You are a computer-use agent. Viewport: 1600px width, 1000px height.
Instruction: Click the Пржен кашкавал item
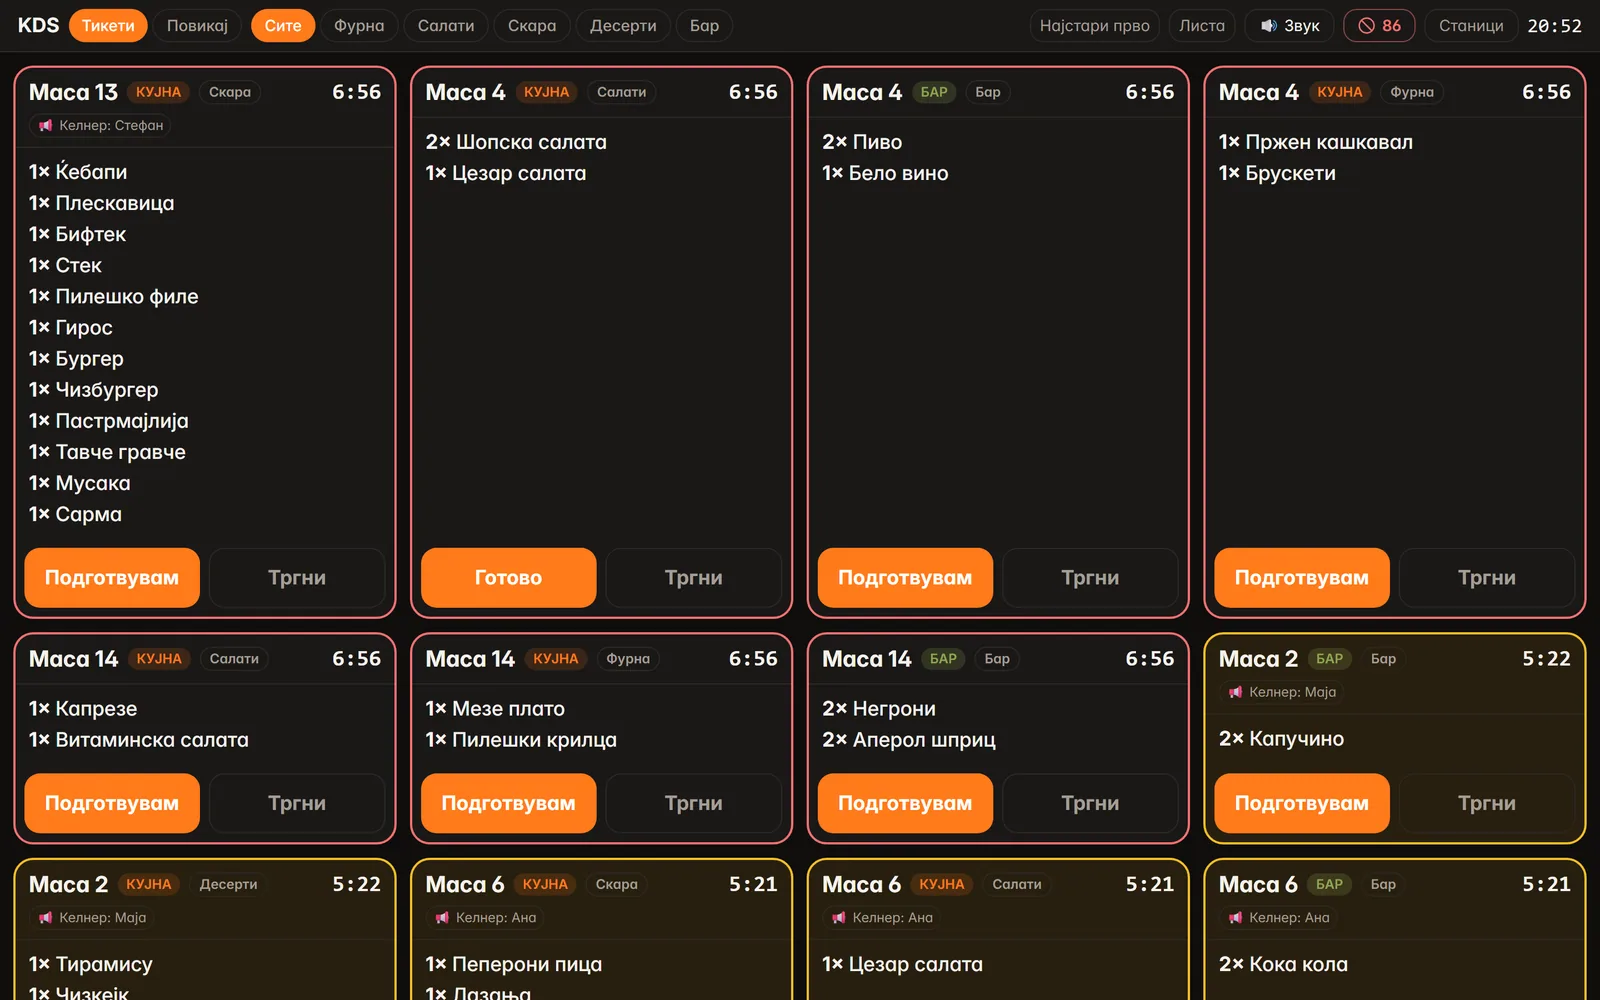pos(1316,142)
